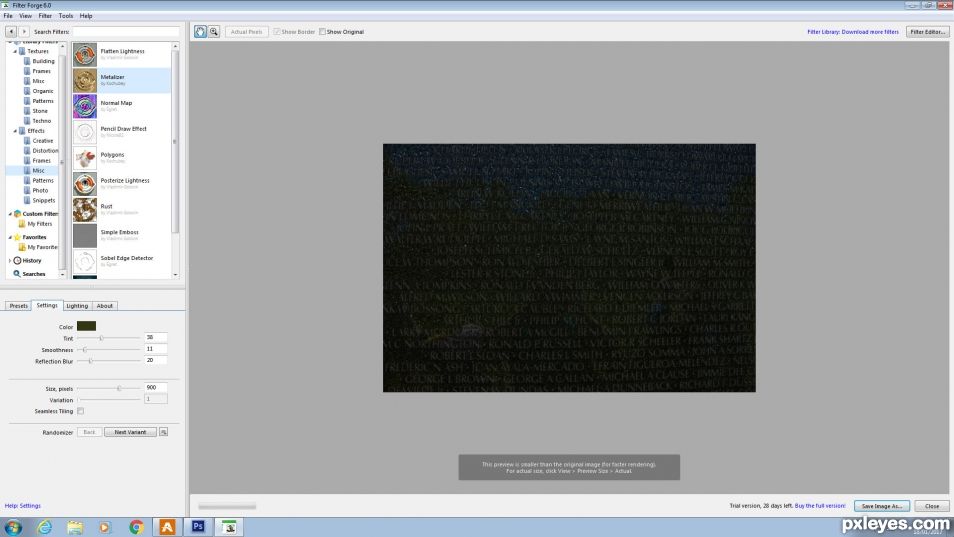
Task: Collapse the Effects tree node
Action: pyautogui.click(x=15, y=131)
